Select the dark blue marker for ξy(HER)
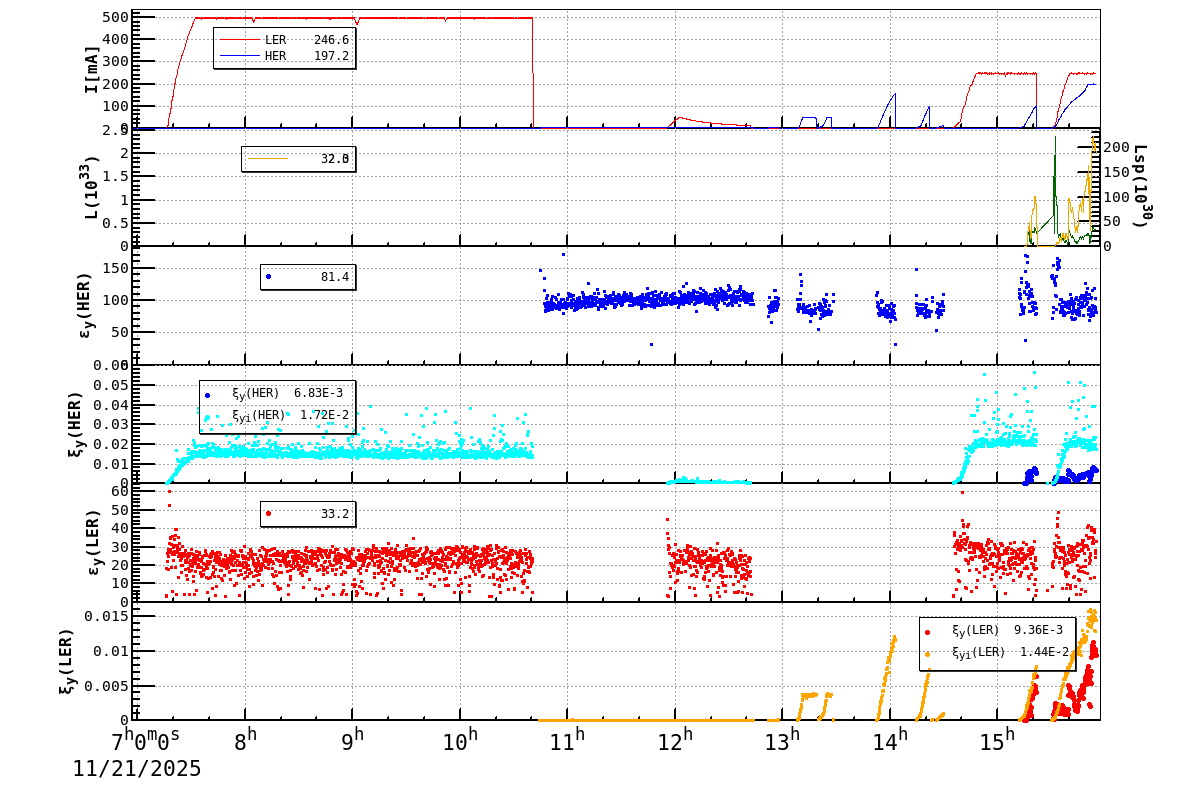The width and height of the screenshot is (1200, 798). point(207,395)
